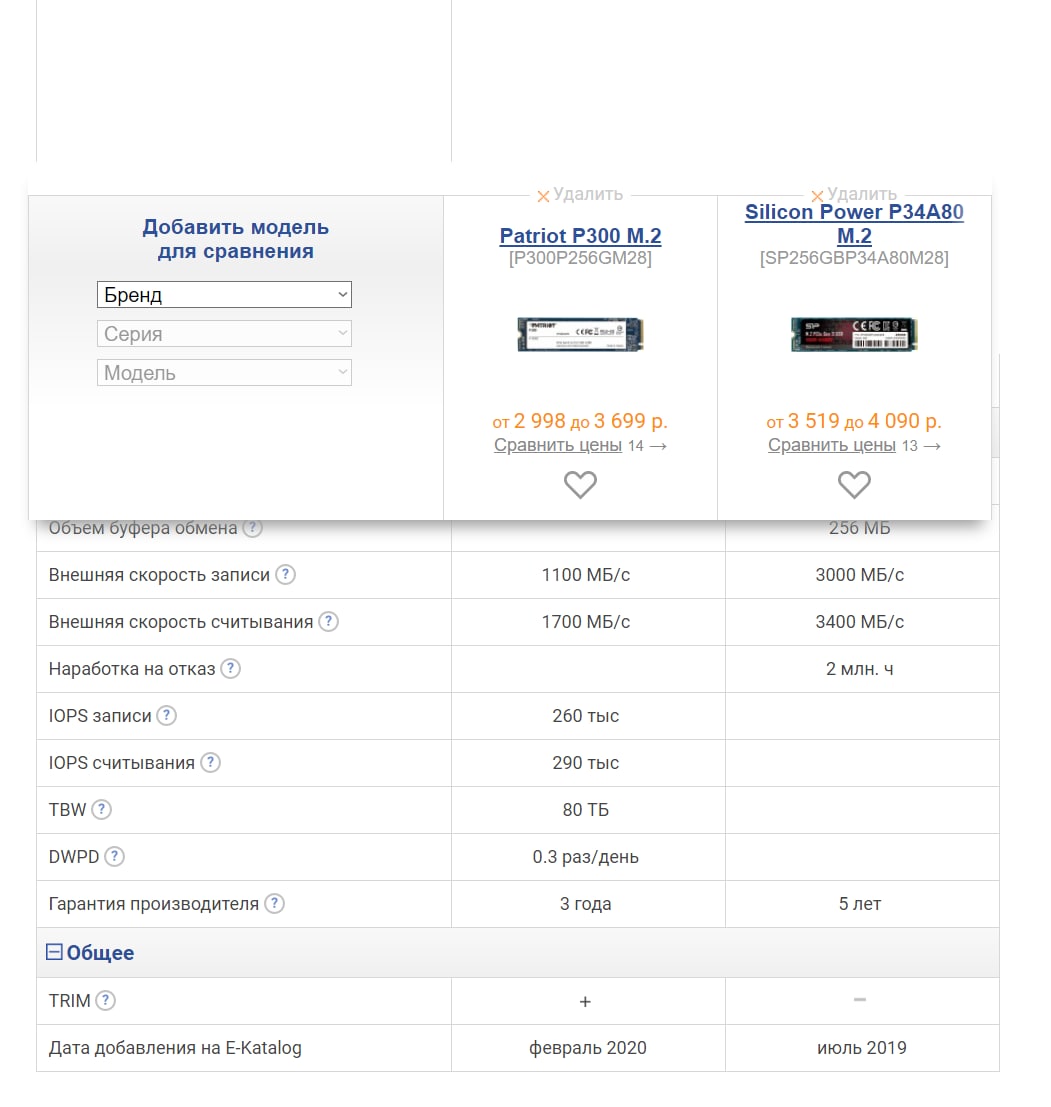
Task: Open Patriot P300 M.2 product link
Action: 580,236
